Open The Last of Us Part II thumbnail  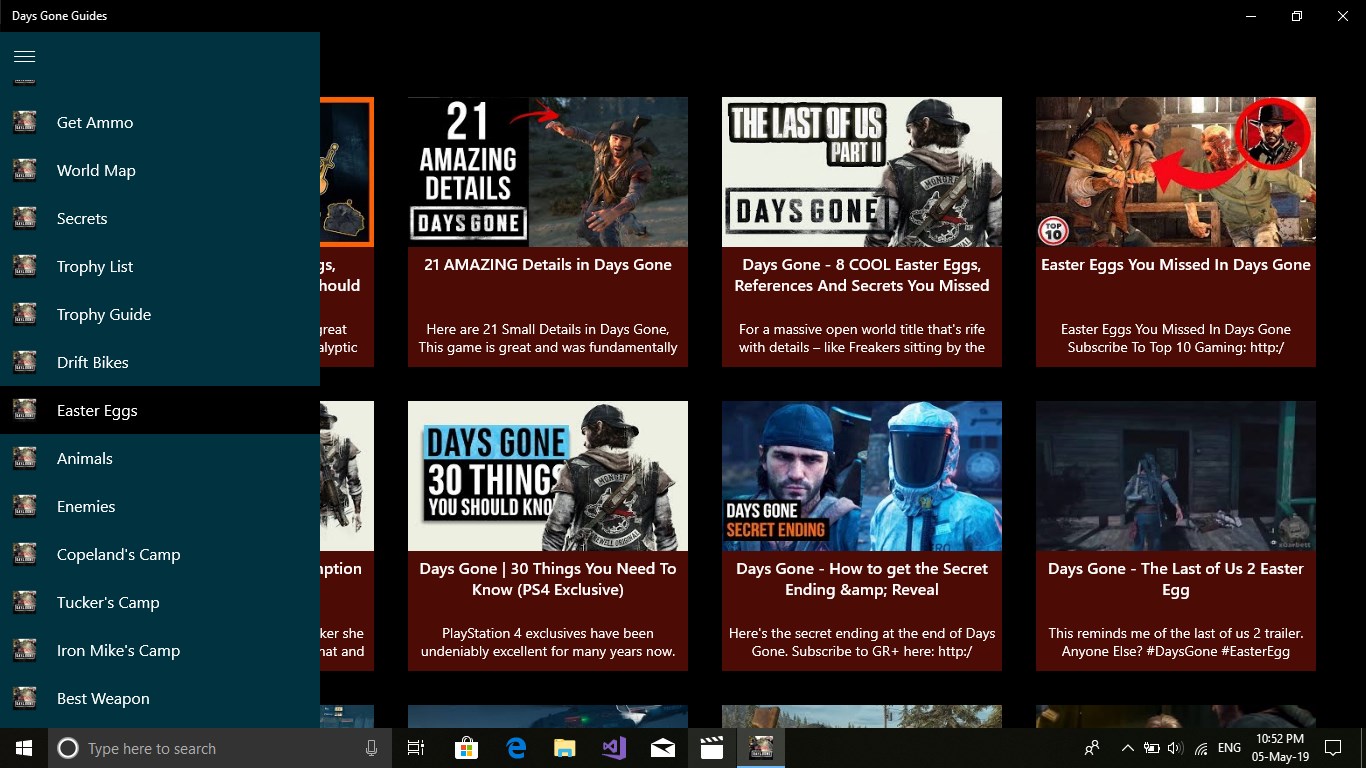point(862,172)
